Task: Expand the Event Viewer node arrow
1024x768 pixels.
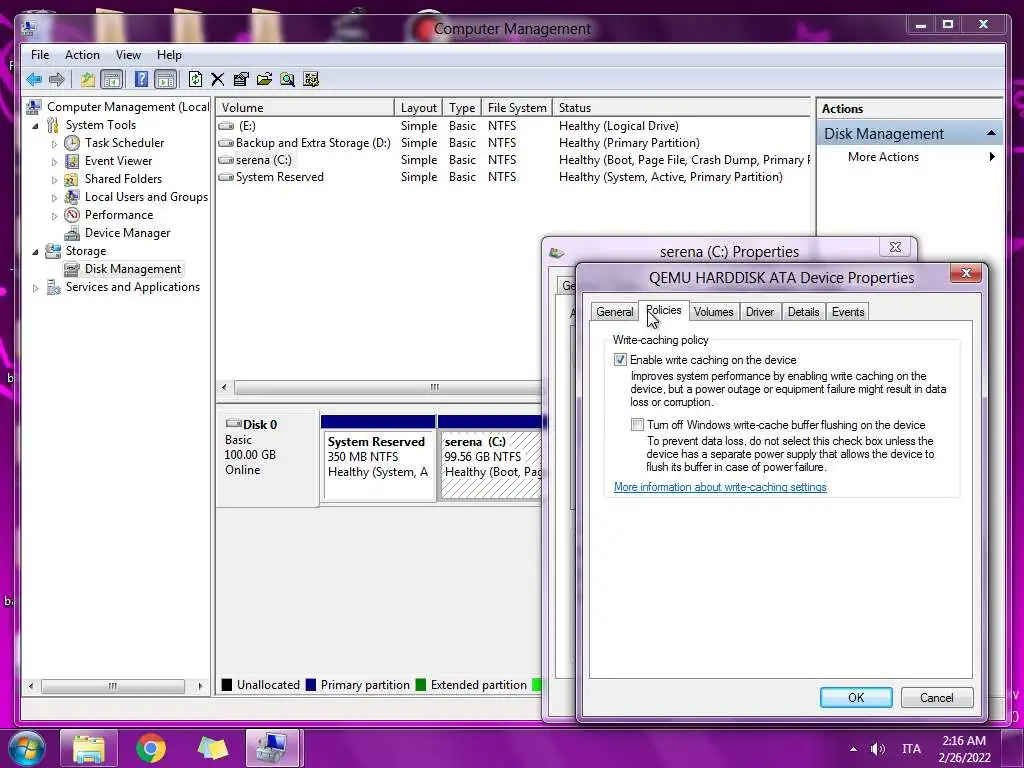Action: 54,161
